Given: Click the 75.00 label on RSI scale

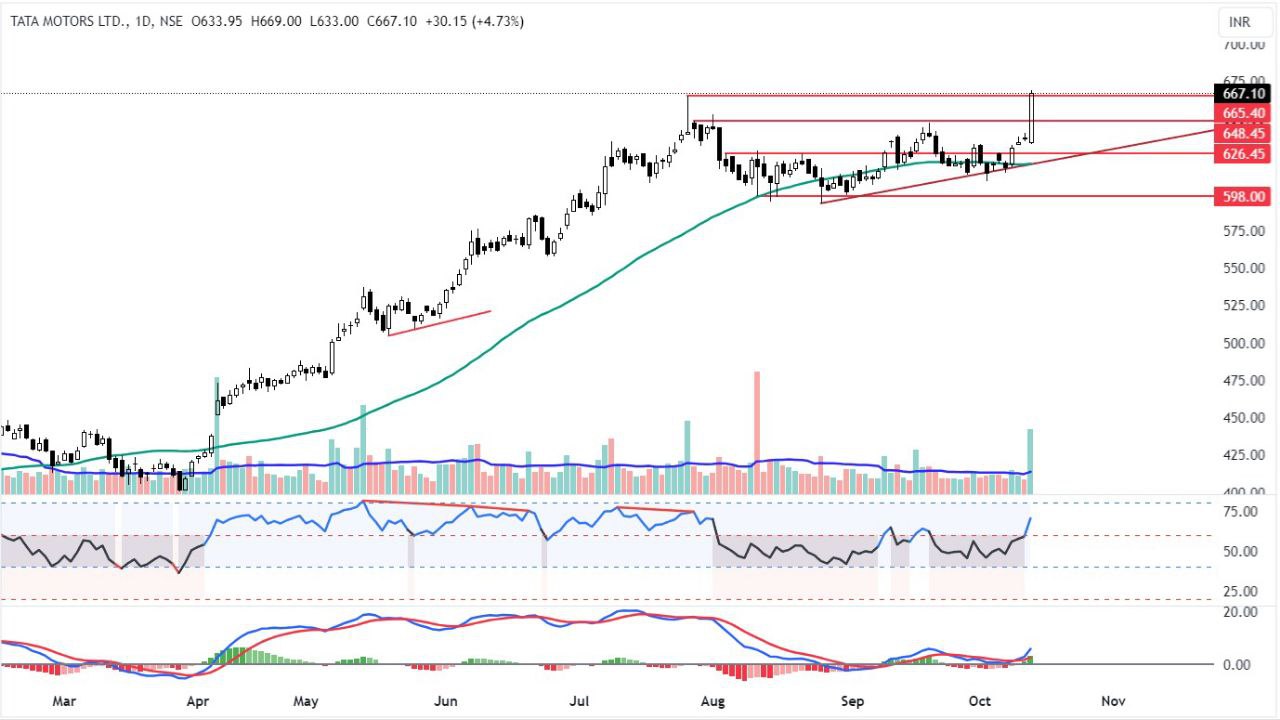Looking at the screenshot, I should click(1241, 512).
